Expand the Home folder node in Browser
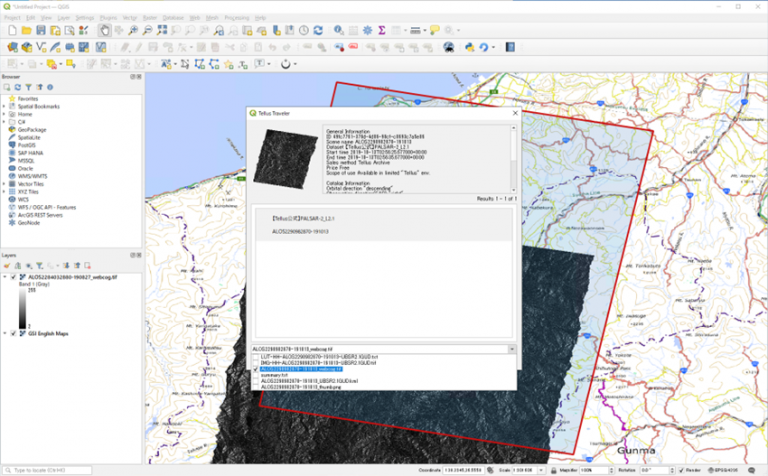The image size is (768, 476). (4, 114)
